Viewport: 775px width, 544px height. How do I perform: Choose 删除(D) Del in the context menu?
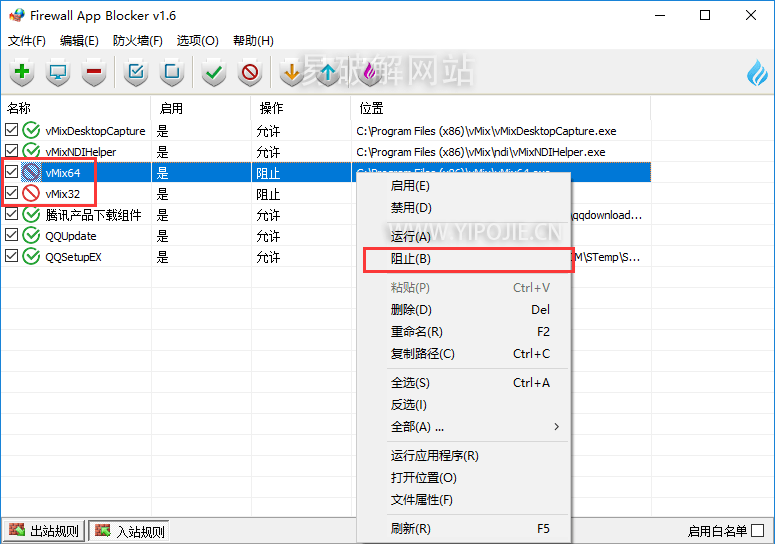click(464, 310)
